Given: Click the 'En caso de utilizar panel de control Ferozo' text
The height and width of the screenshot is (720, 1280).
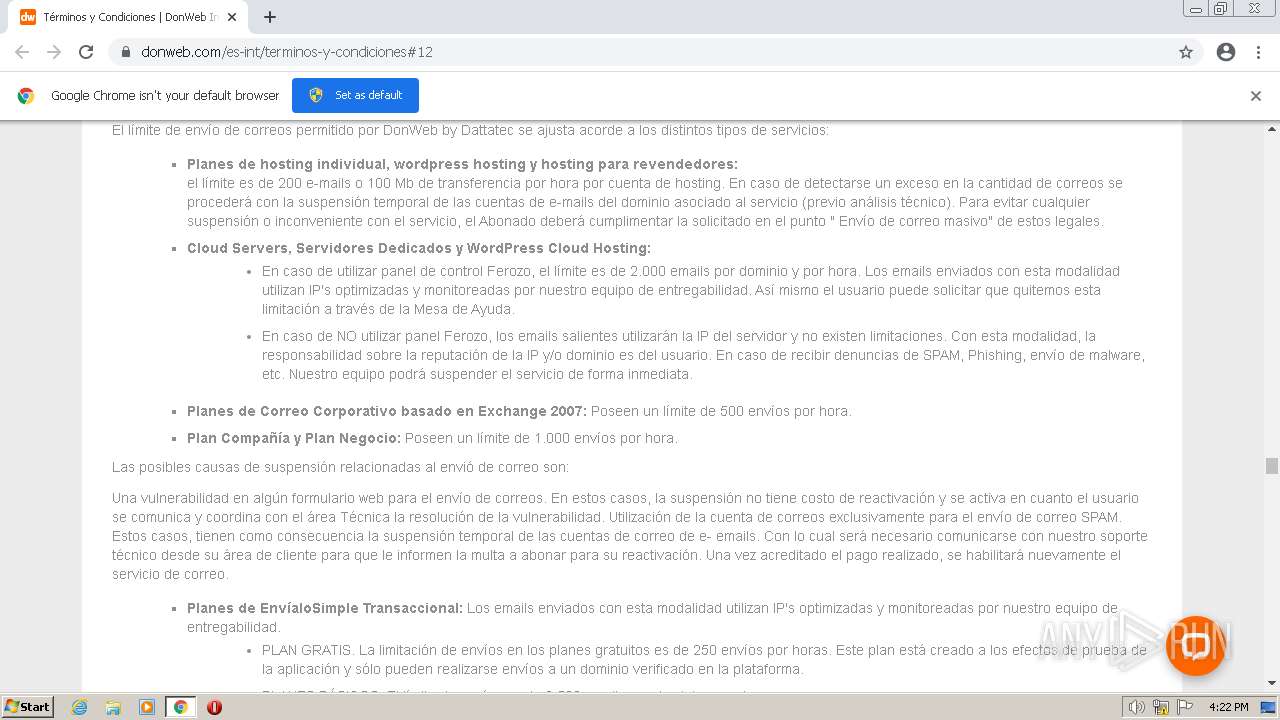Looking at the screenshot, I should click(691, 290).
